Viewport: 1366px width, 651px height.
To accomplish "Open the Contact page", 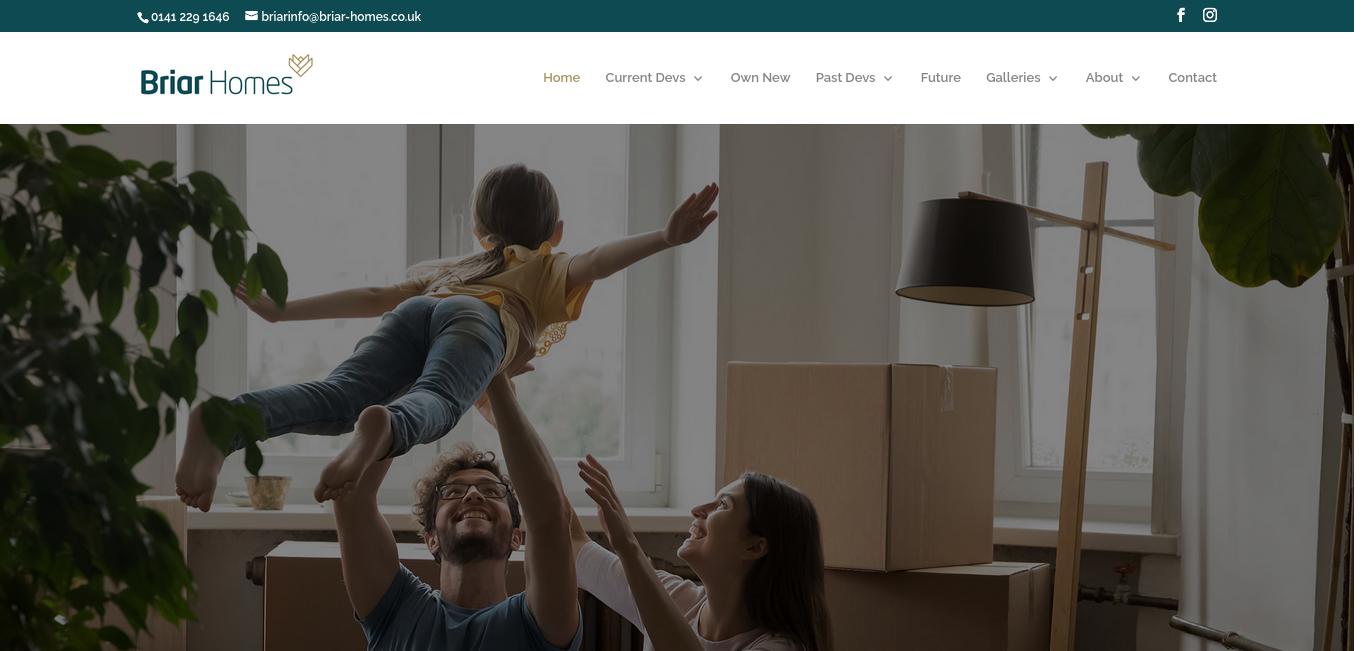I will click(x=1192, y=78).
